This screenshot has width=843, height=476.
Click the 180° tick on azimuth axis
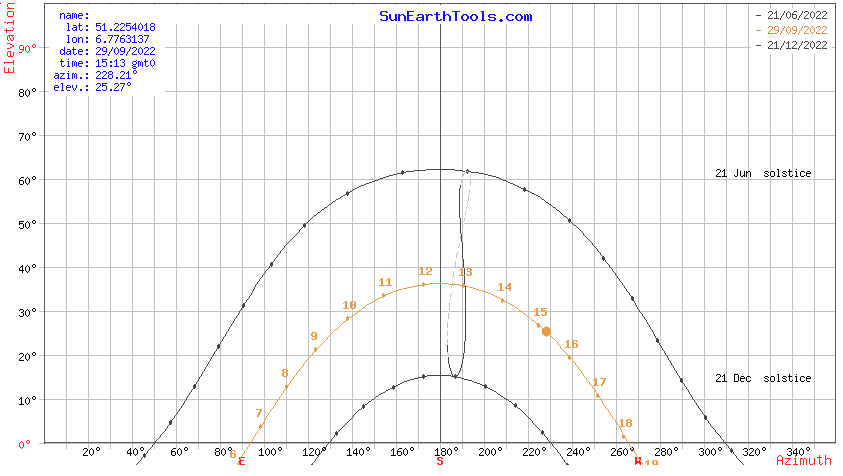tap(445, 452)
